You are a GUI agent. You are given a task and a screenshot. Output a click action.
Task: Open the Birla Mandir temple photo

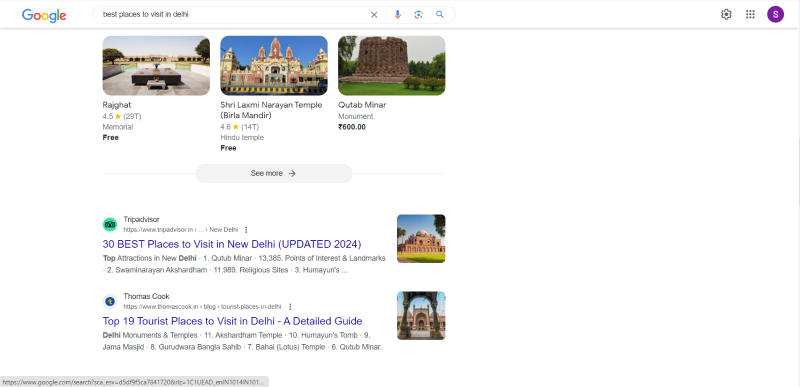[274, 66]
